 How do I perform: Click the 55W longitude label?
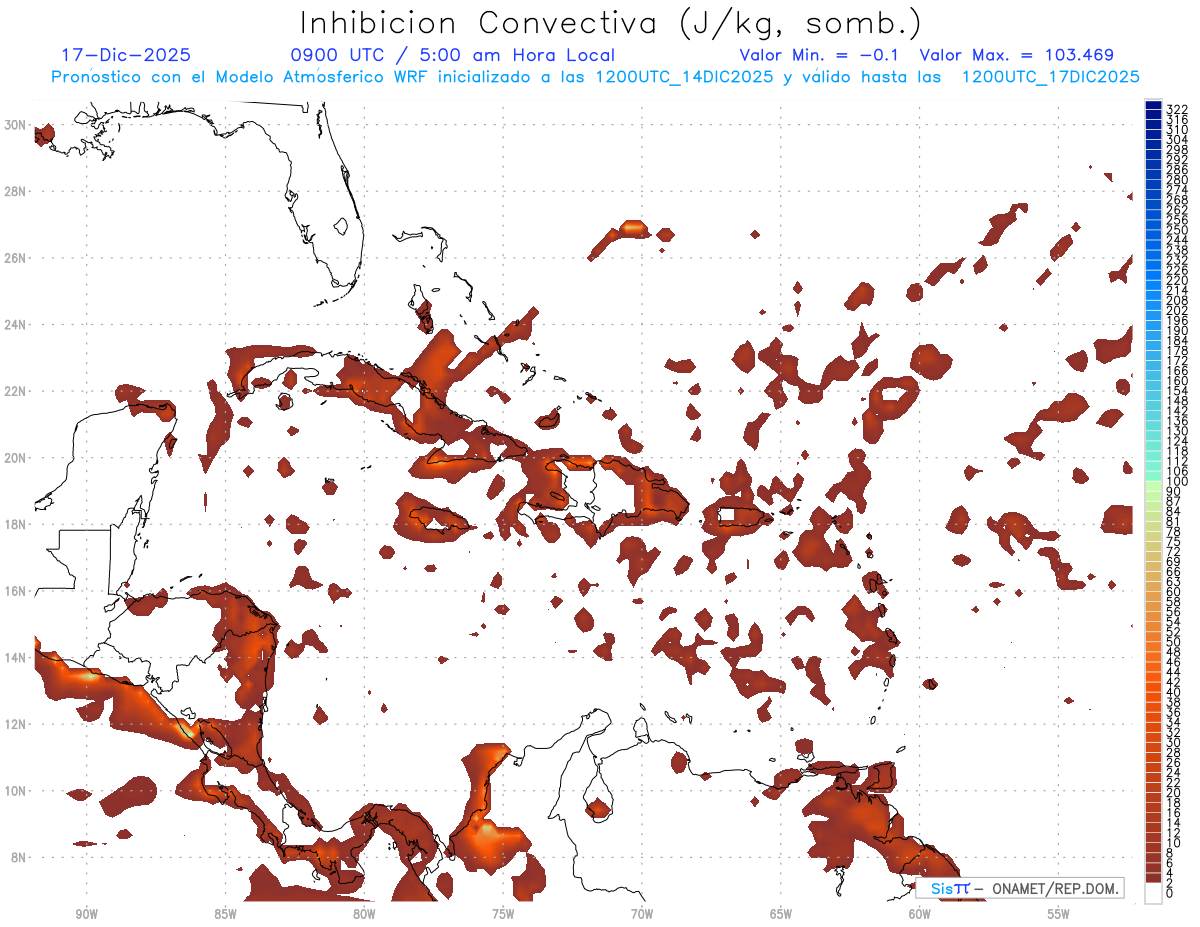(1059, 914)
